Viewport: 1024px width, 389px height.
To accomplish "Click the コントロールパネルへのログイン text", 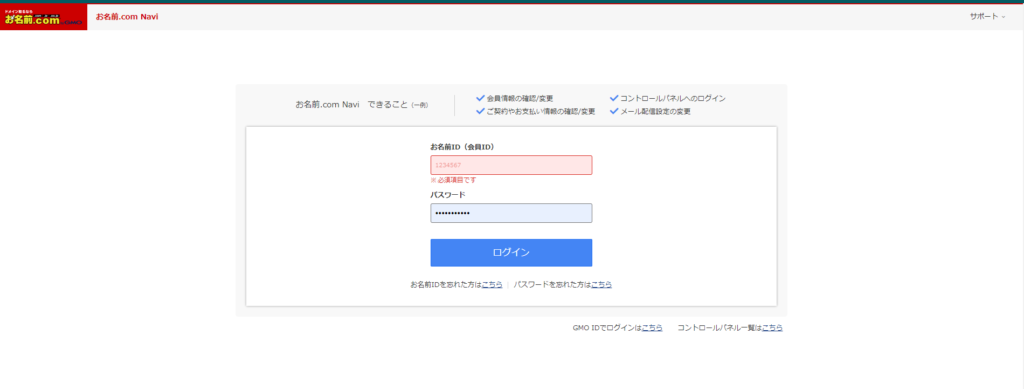I will pyautogui.click(x=673, y=99).
